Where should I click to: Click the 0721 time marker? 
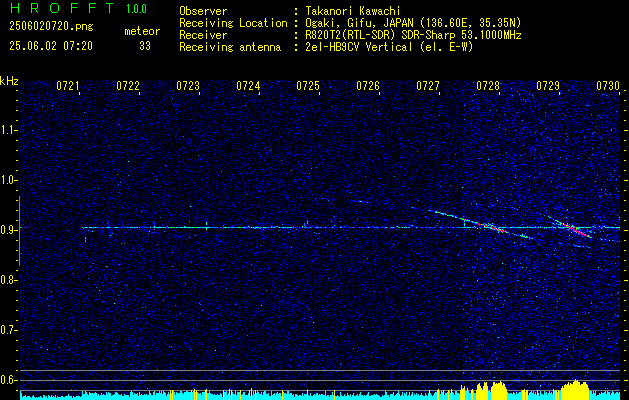[x=68, y=86]
